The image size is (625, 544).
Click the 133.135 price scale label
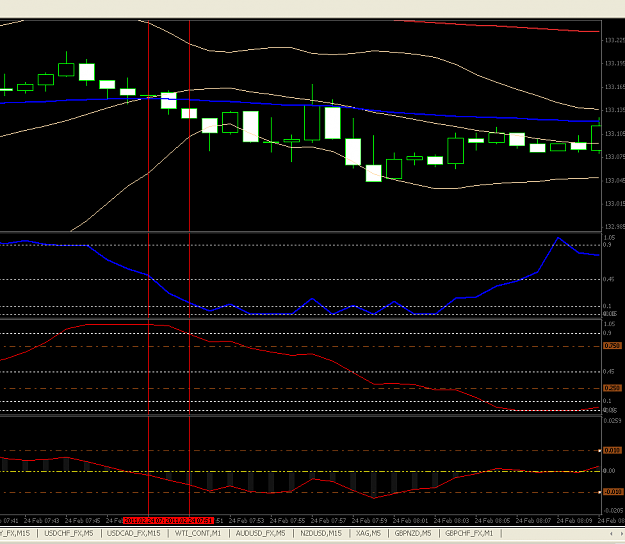[615, 110]
